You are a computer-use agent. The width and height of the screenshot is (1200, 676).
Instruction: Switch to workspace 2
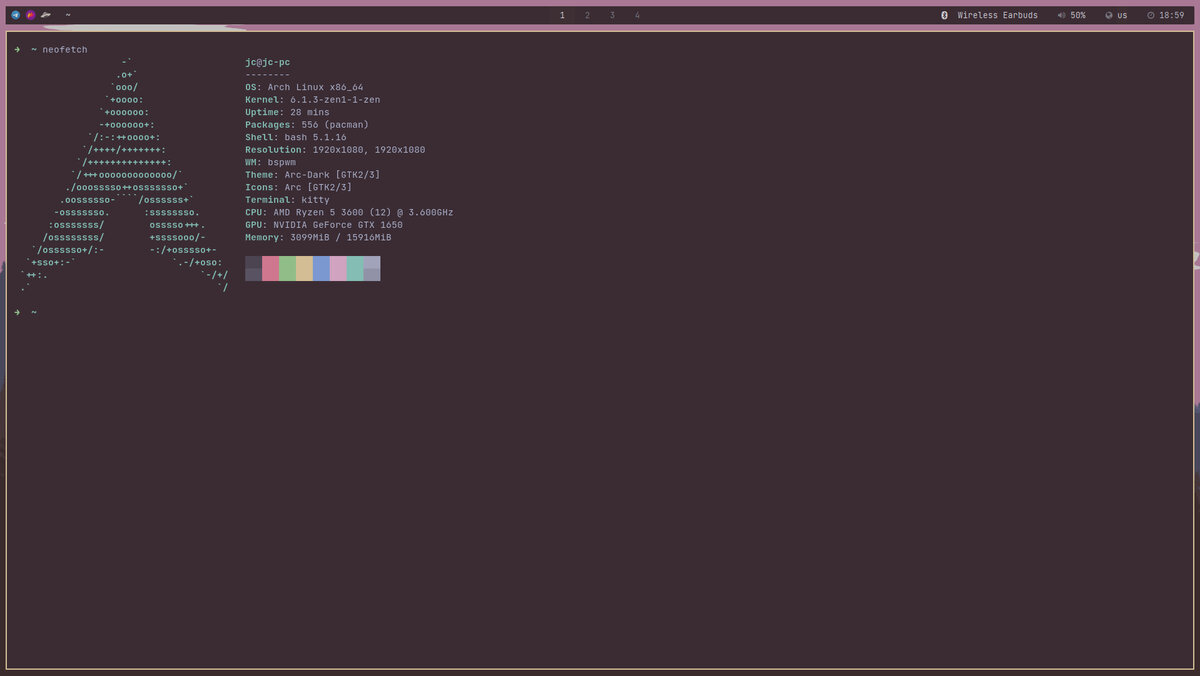pyautogui.click(x=587, y=15)
